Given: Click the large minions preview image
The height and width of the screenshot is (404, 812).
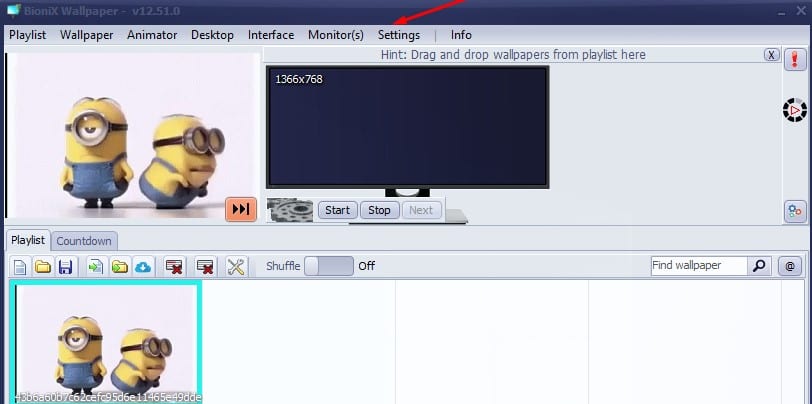Looking at the screenshot, I should (132, 136).
